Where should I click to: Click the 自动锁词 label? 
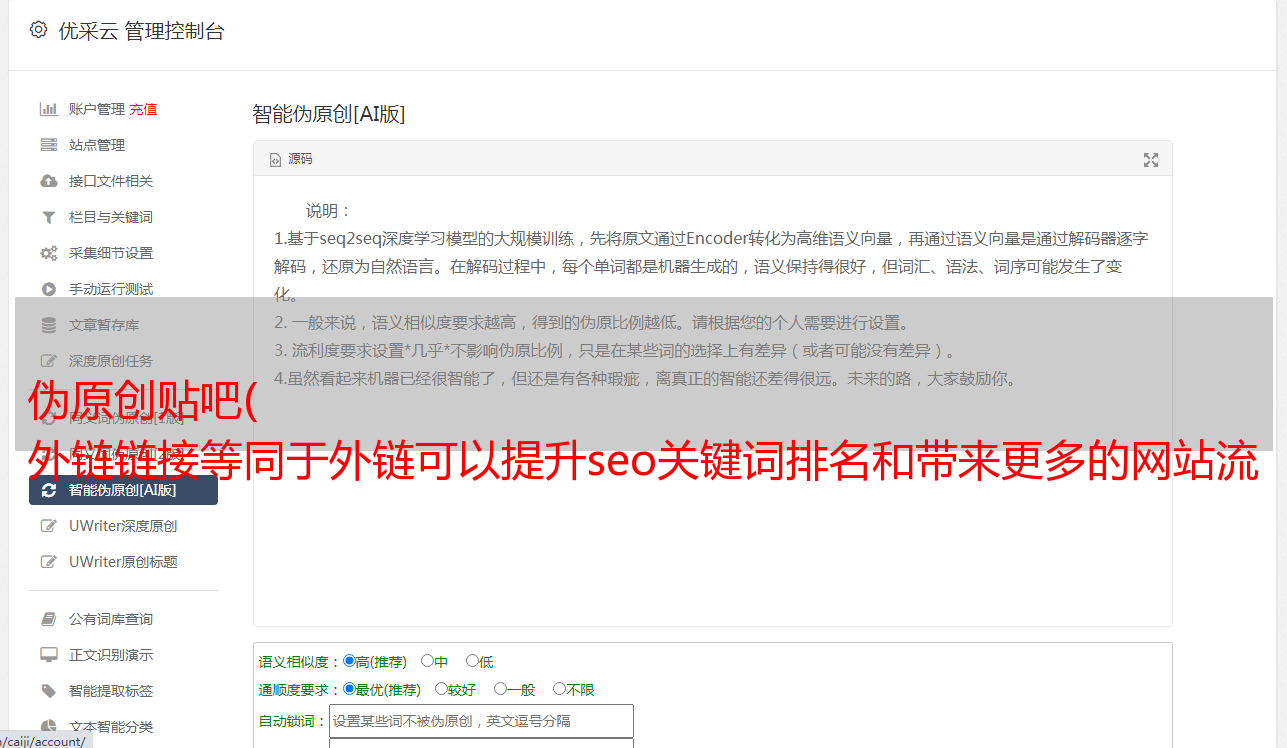tap(293, 721)
